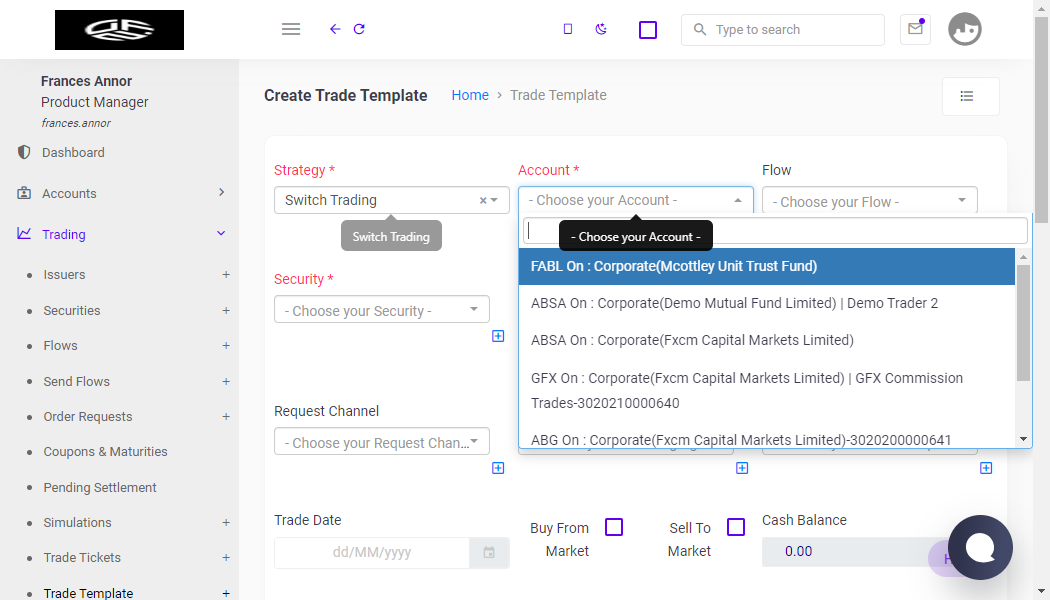Expand Securities plus icon
Image resolution: width=1050 pixels, height=600 pixels.
point(226,311)
